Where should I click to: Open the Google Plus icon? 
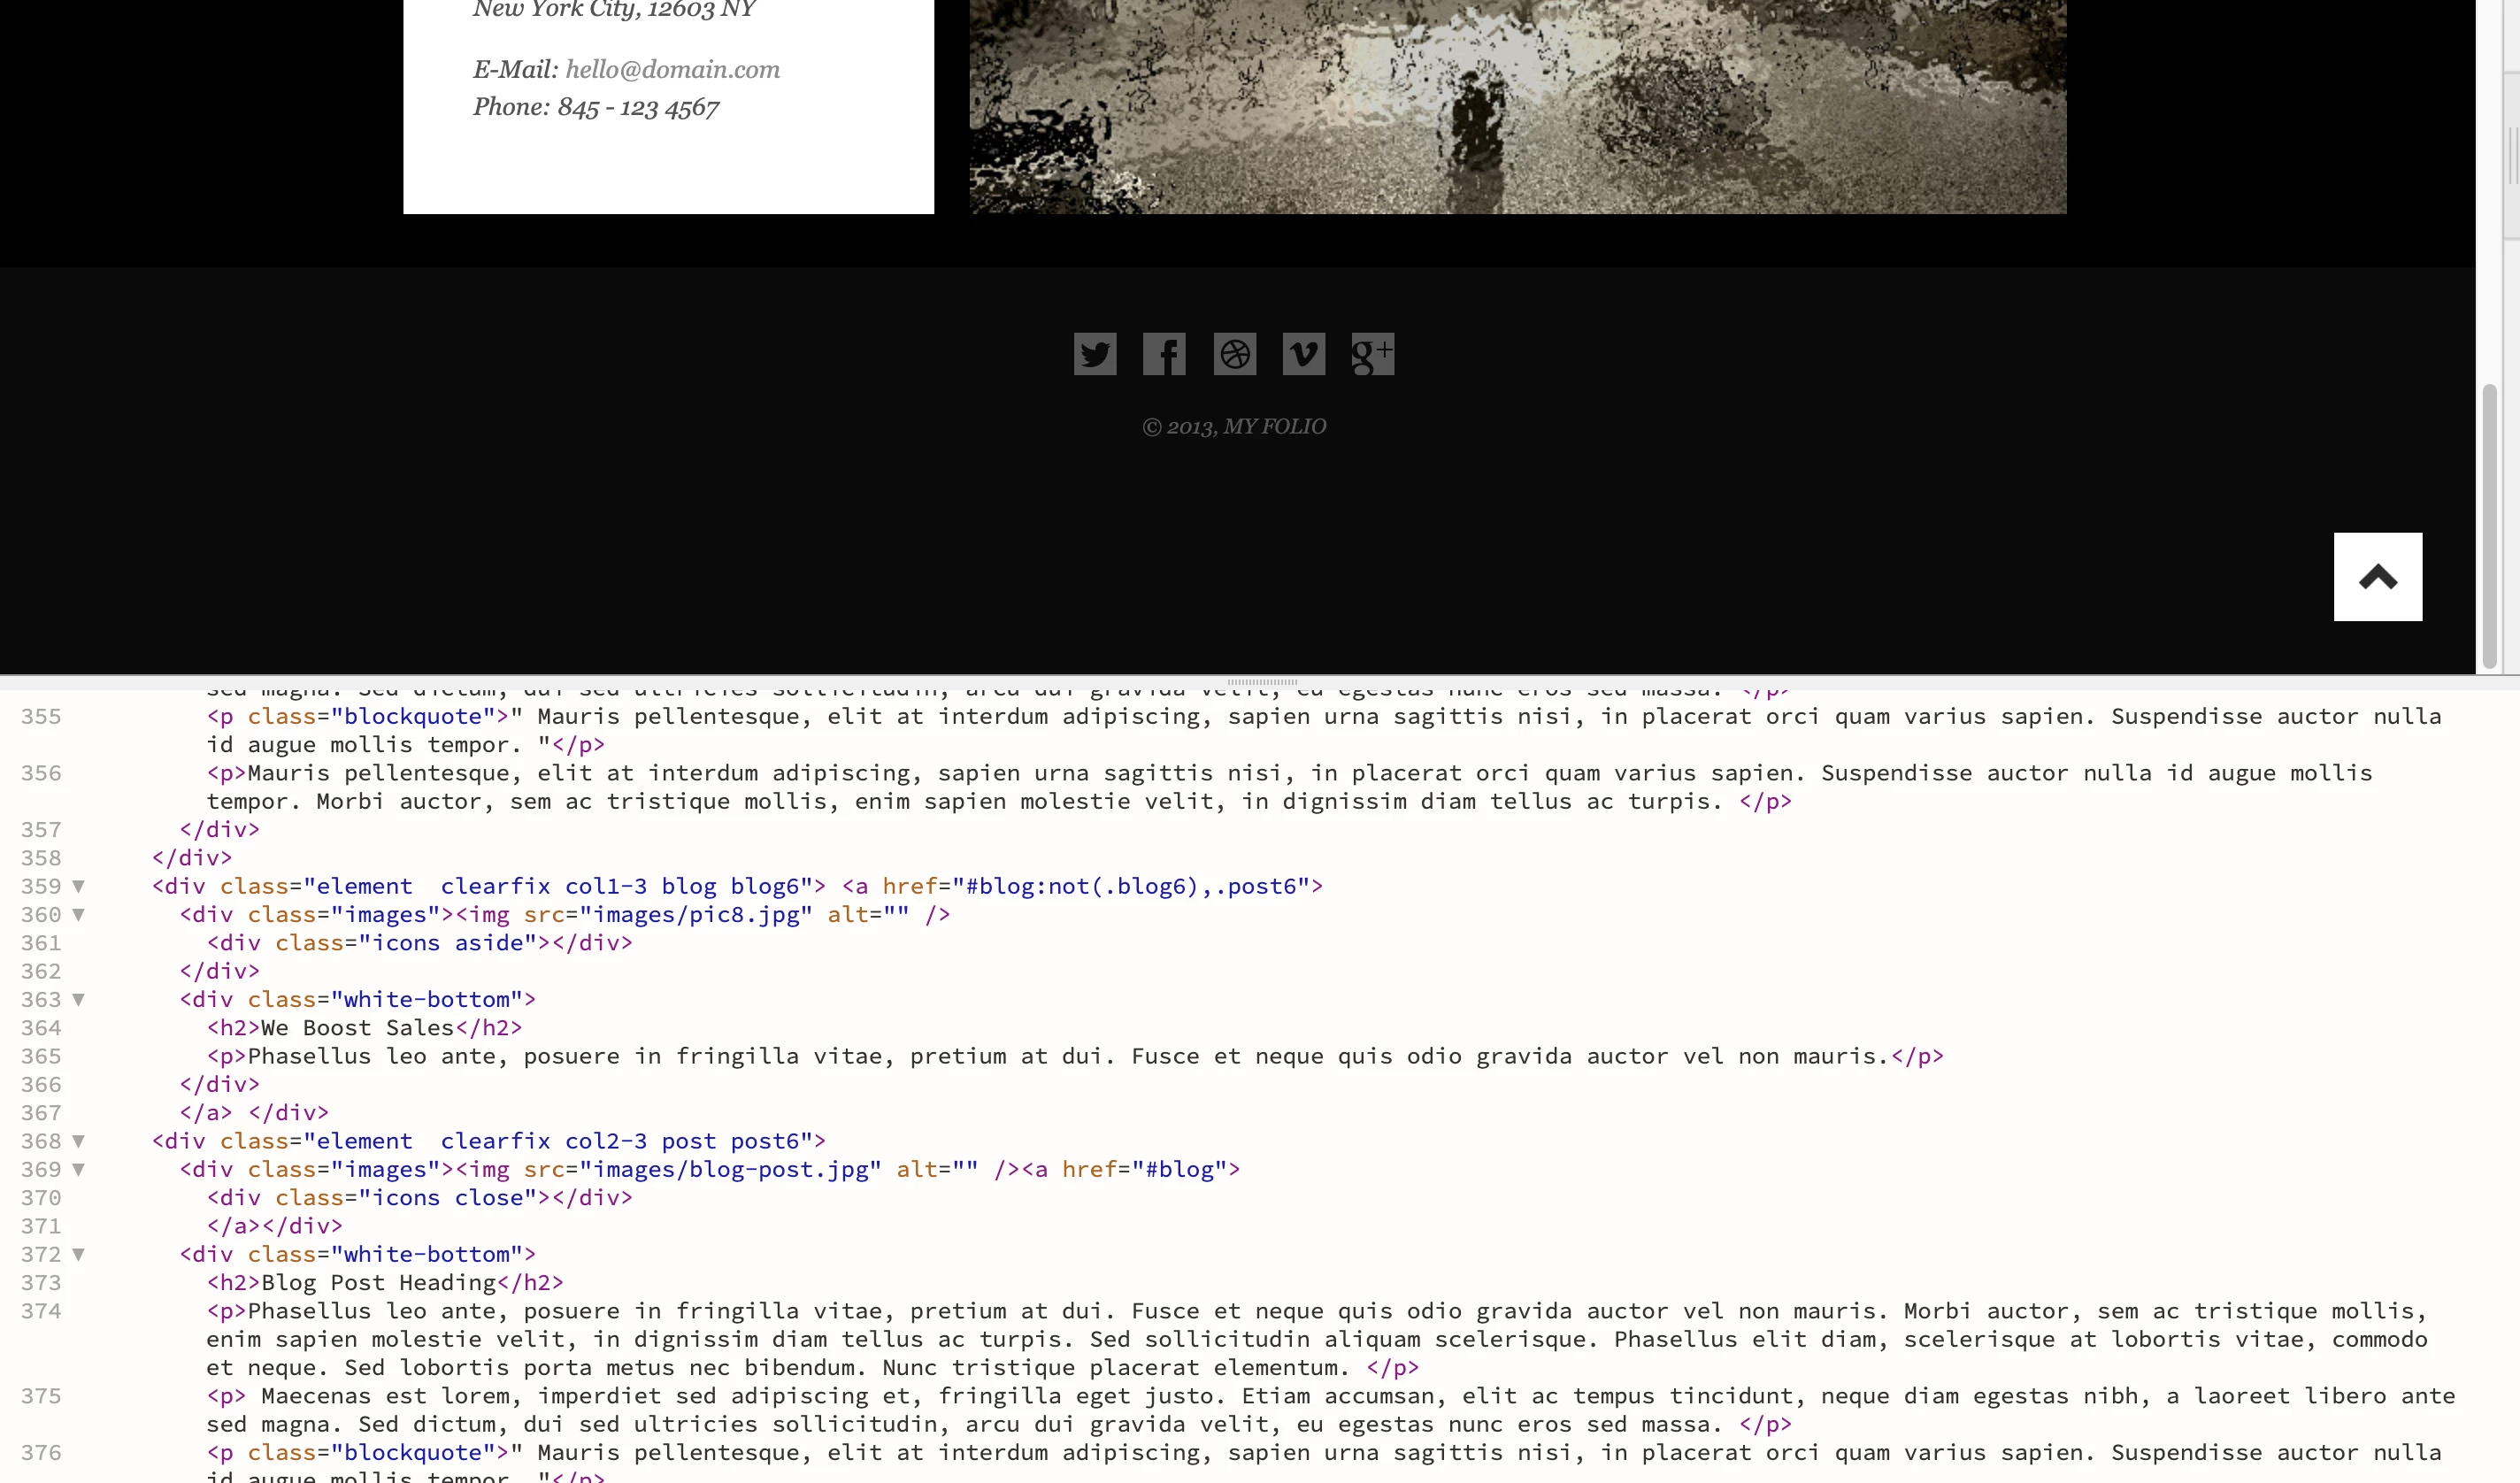click(x=1372, y=354)
